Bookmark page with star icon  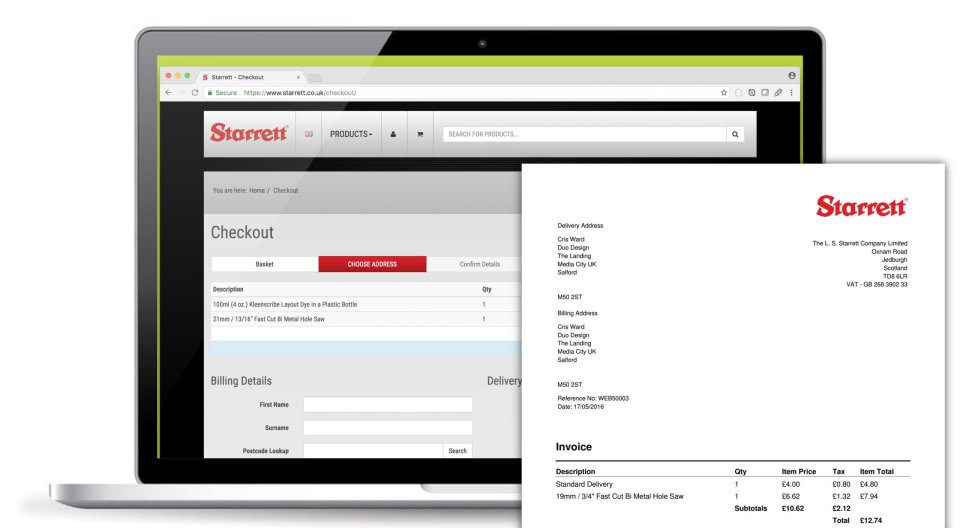click(x=724, y=93)
